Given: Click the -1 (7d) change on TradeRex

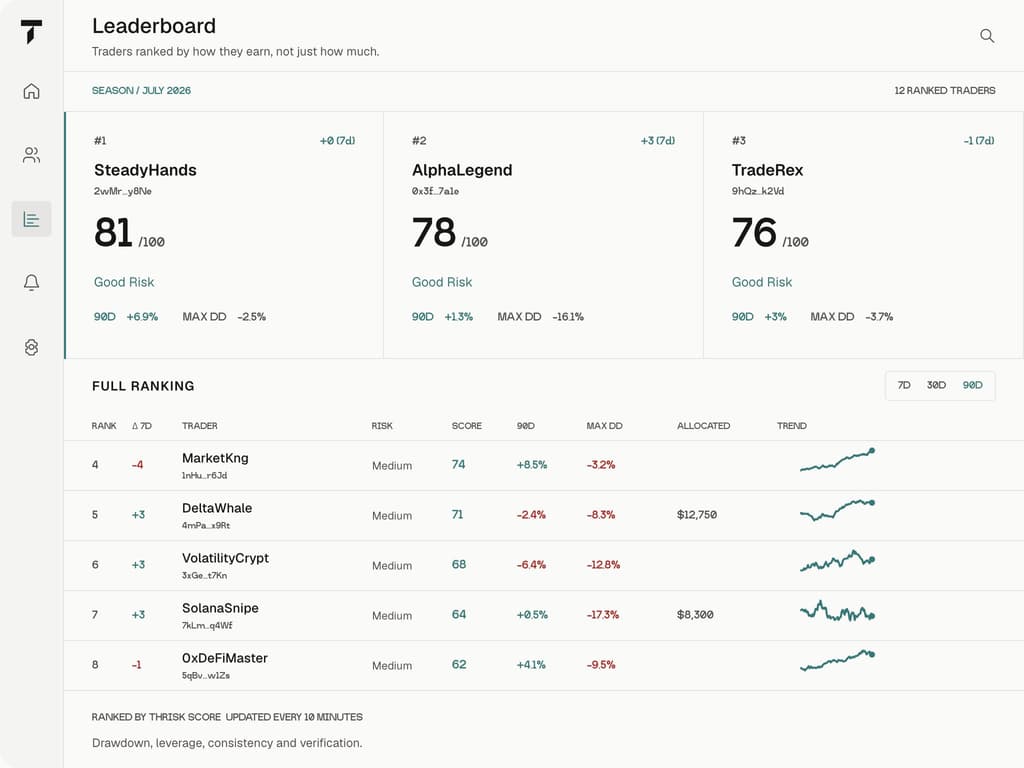Looking at the screenshot, I should (979, 140).
